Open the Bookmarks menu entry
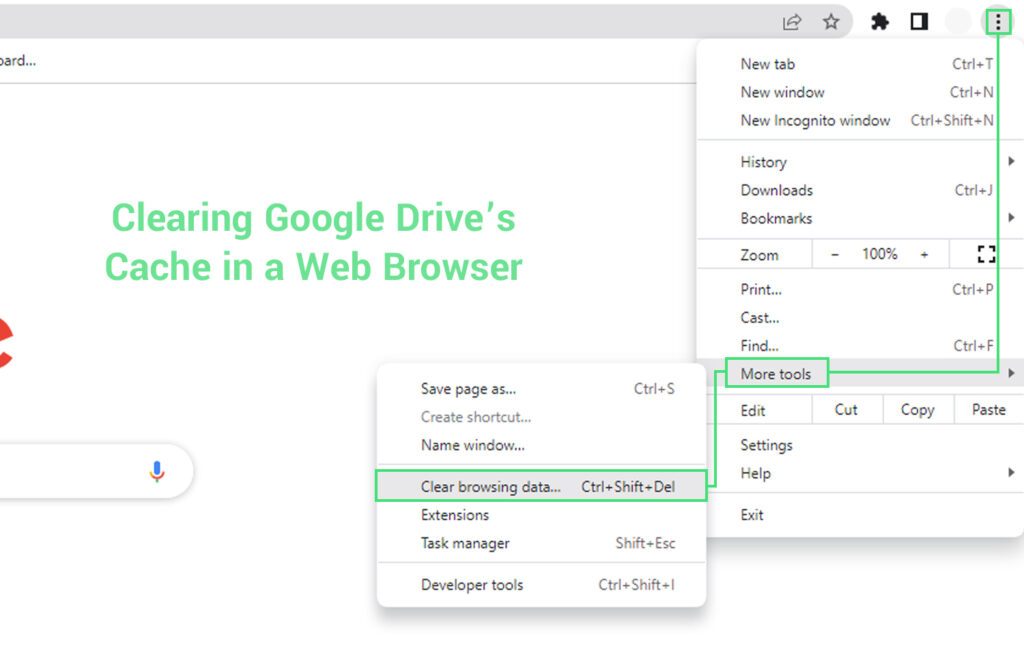Screen dimensions: 1024x648 tap(860, 218)
